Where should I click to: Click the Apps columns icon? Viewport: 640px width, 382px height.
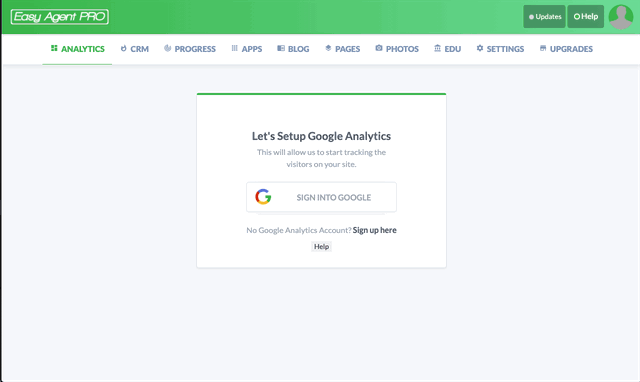[x=235, y=48]
